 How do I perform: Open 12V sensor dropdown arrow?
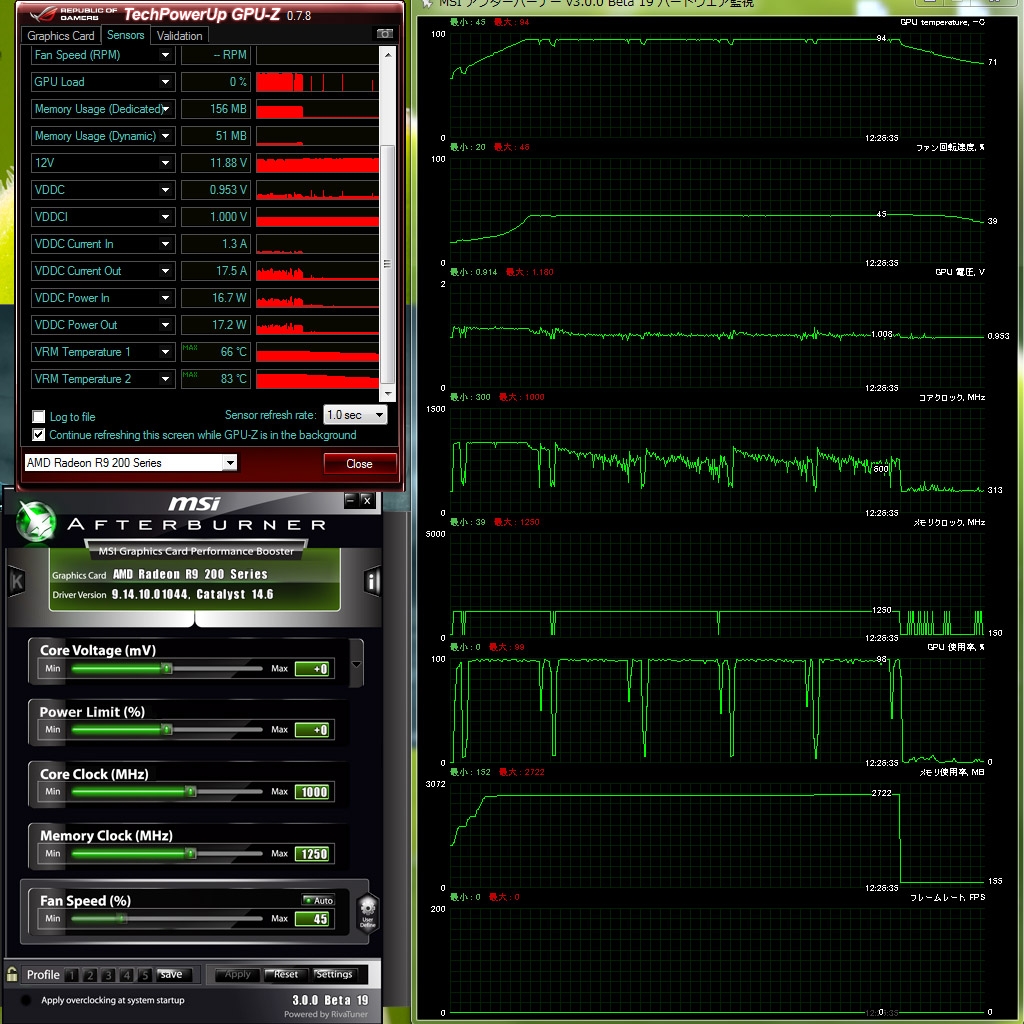coord(165,163)
